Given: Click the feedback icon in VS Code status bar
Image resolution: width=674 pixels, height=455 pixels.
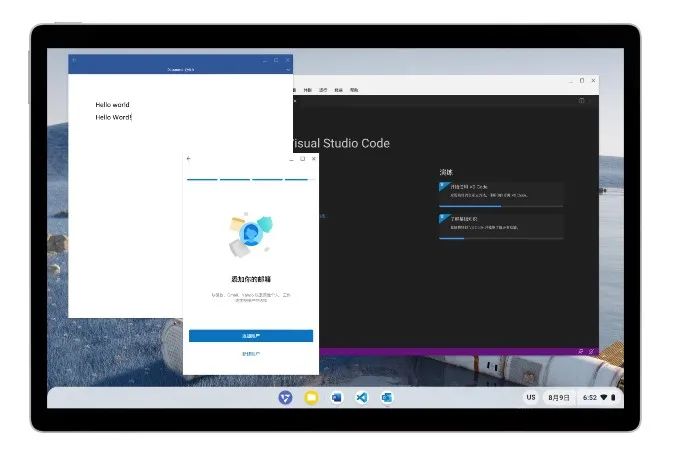Looking at the screenshot, I should pyautogui.click(x=581, y=351).
